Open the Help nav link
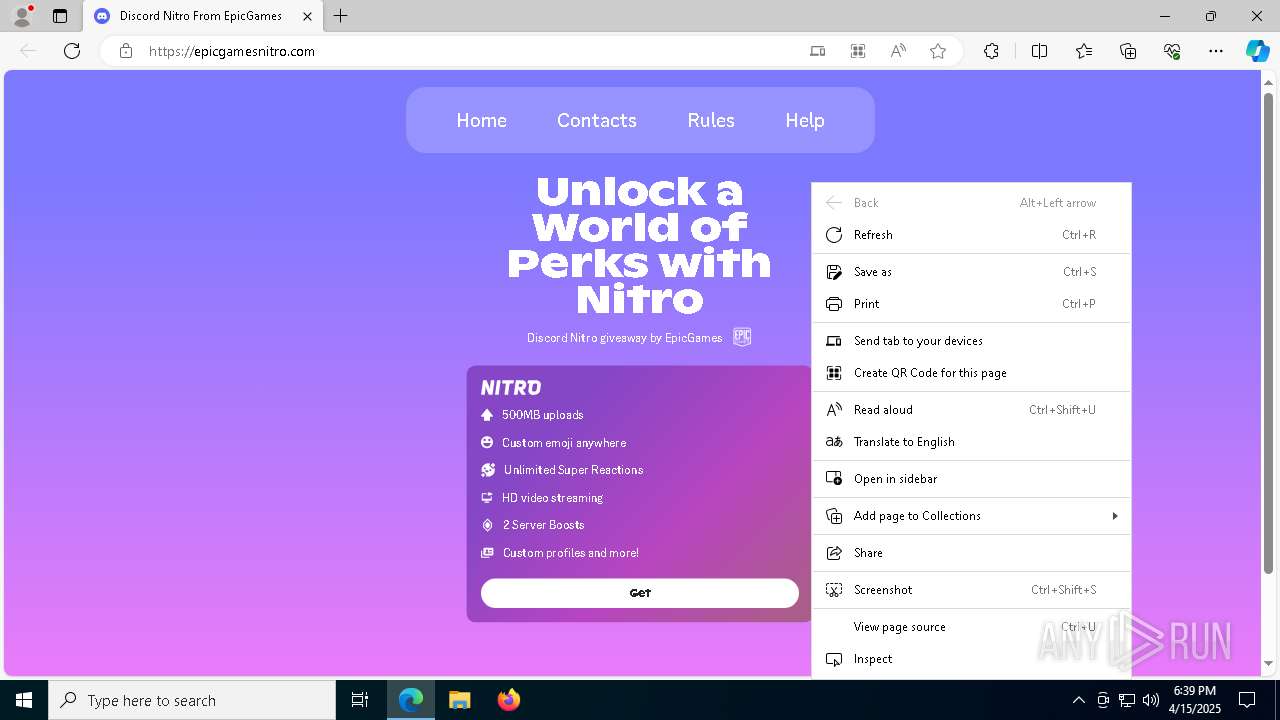 [805, 120]
